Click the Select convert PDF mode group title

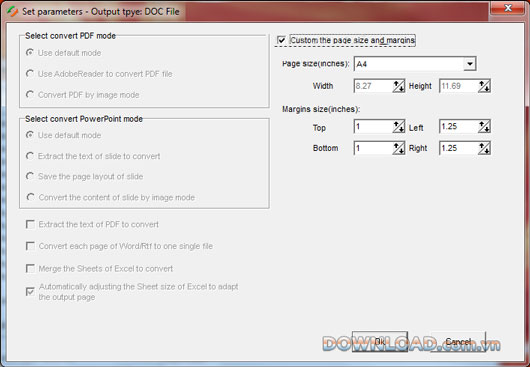pyautogui.click(x=70, y=36)
